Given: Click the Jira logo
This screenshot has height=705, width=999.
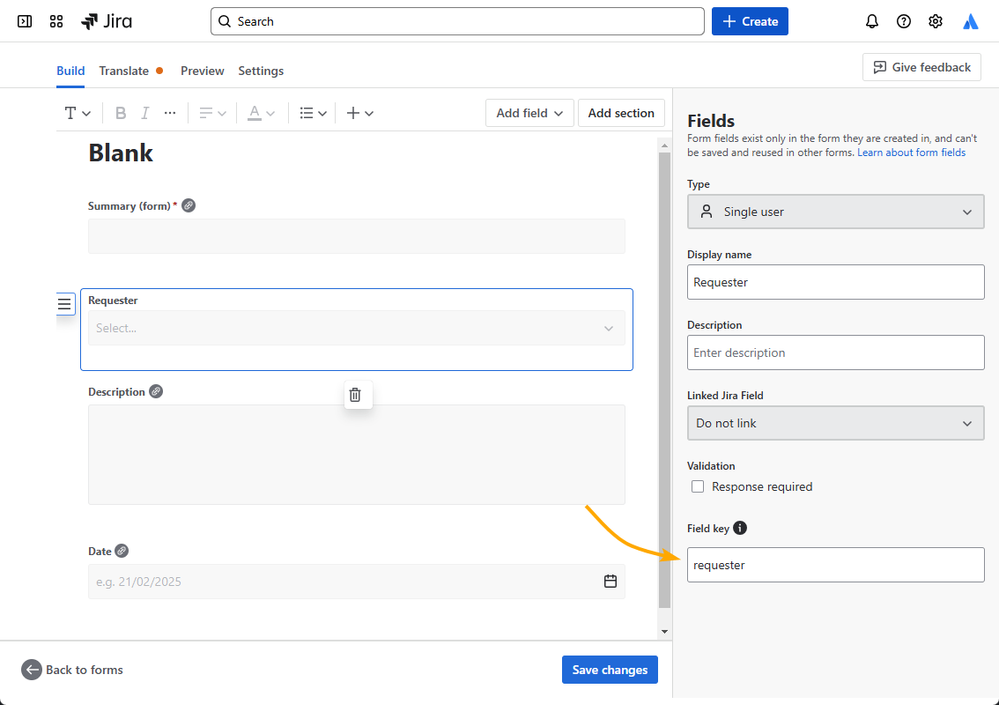Looking at the screenshot, I should (106, 22).
